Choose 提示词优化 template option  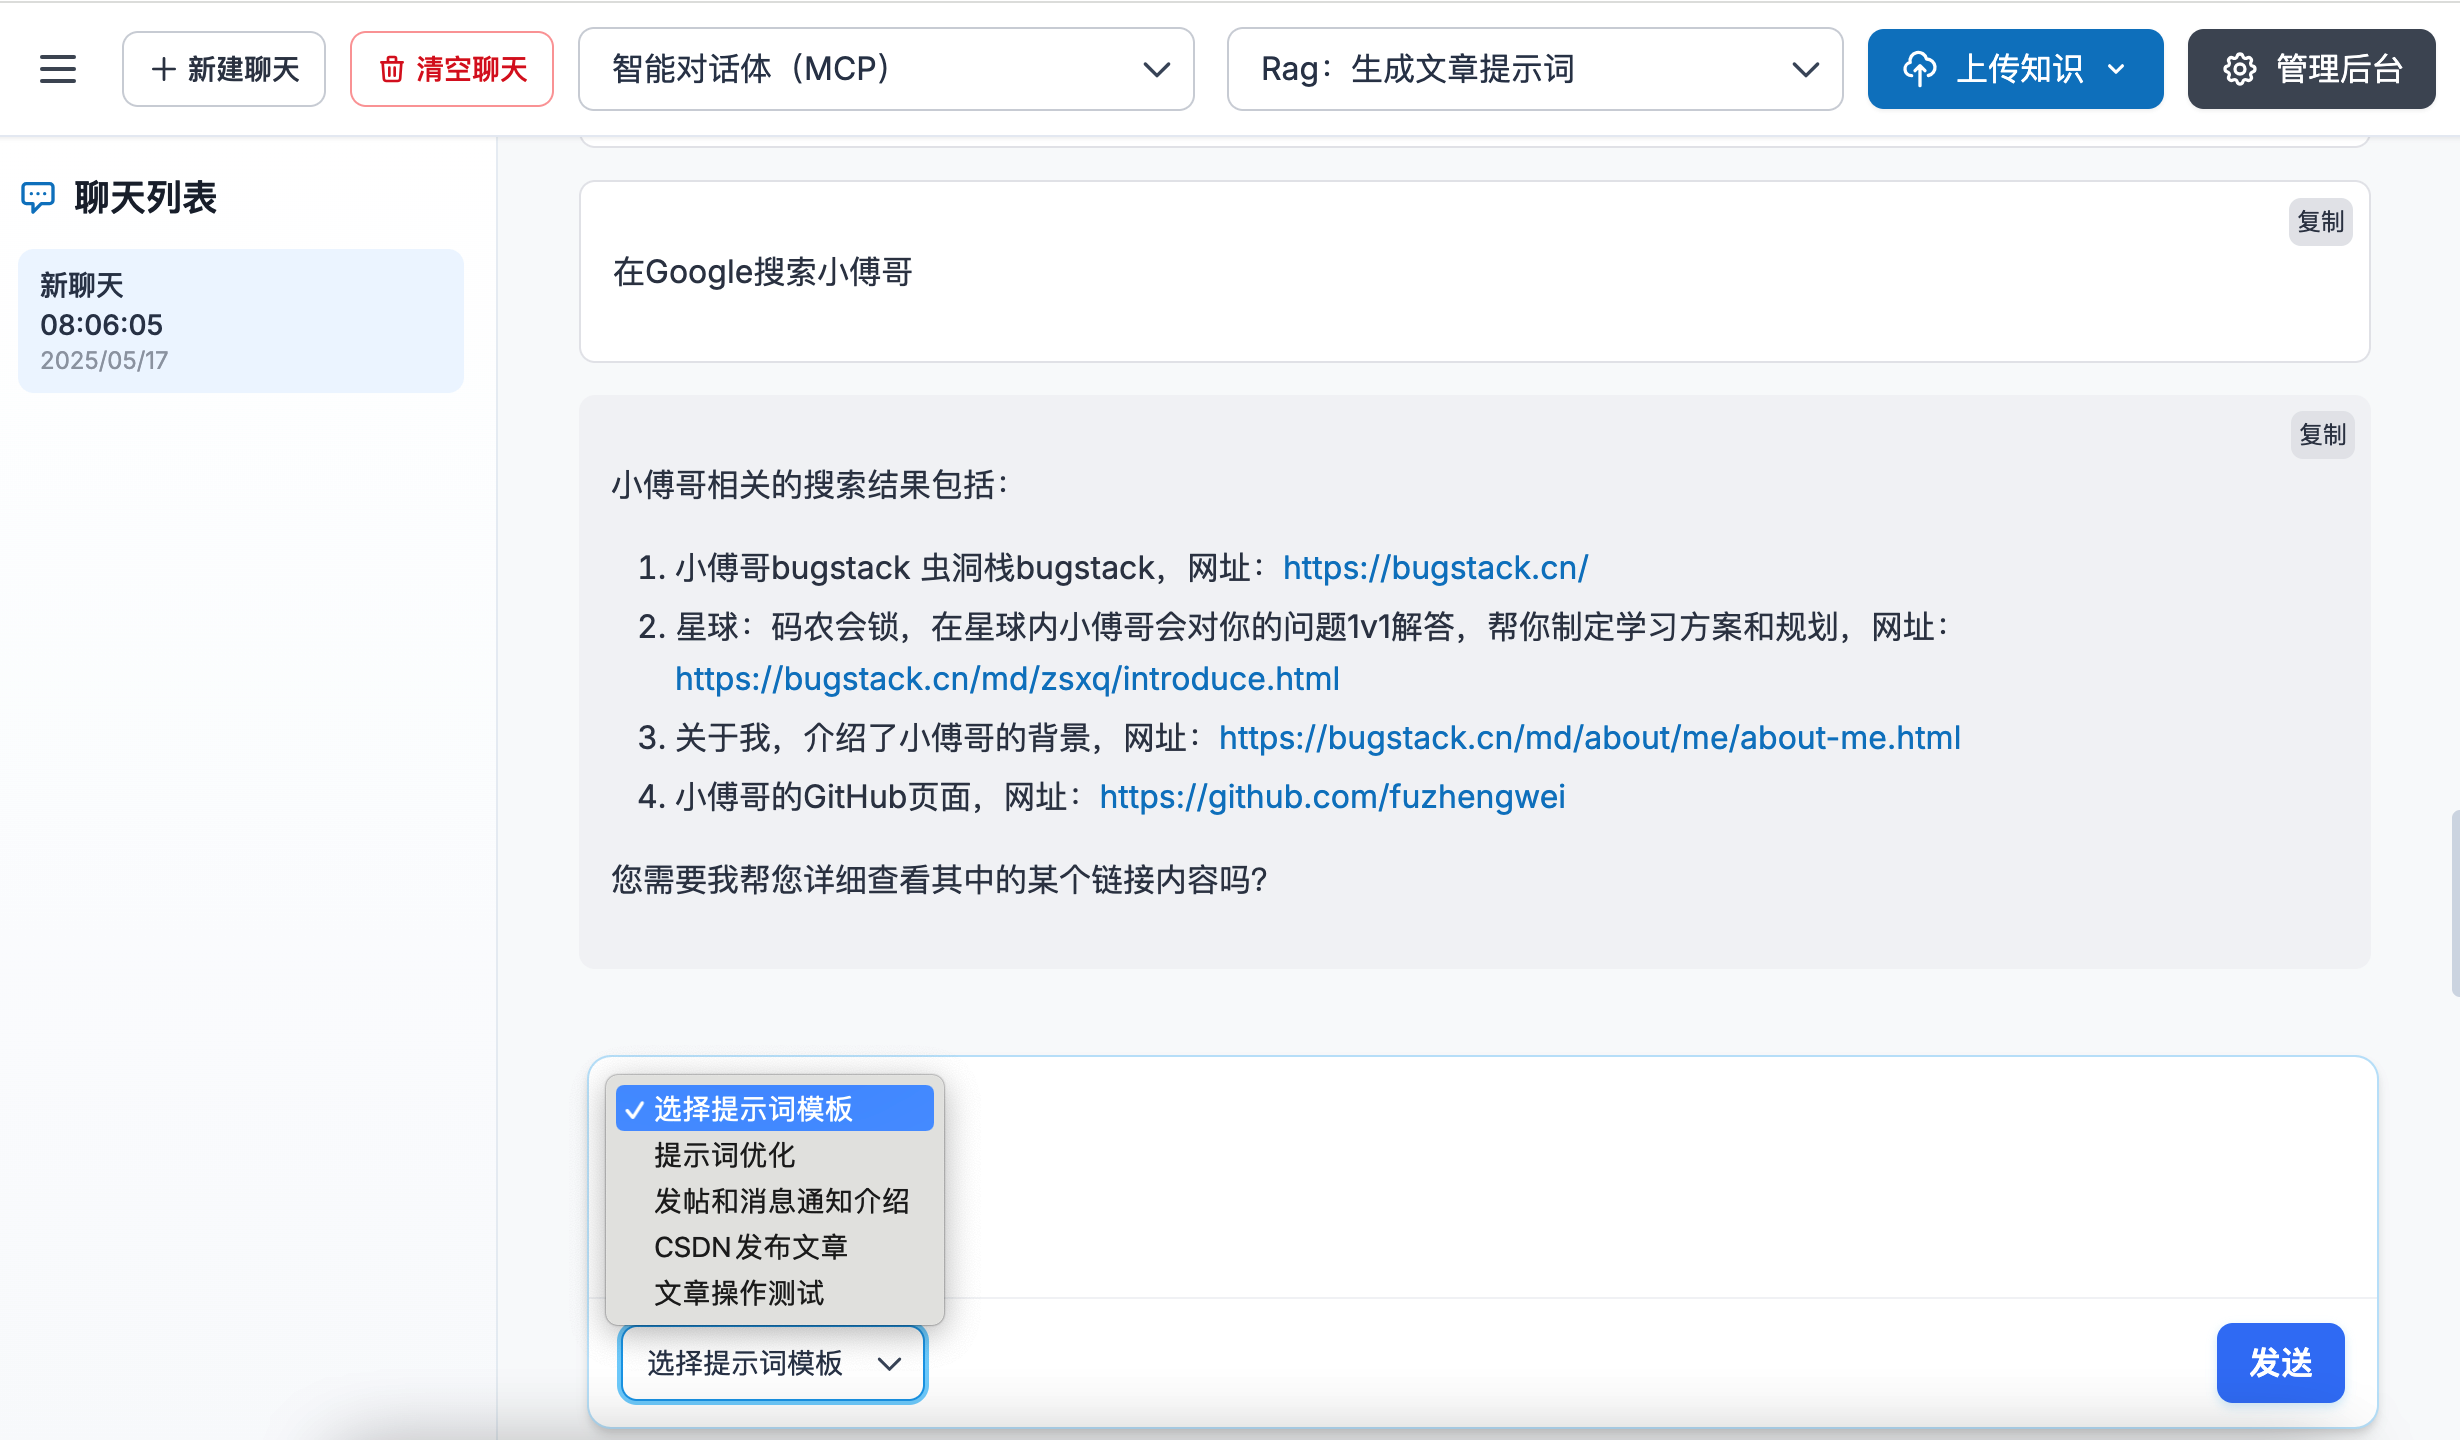pos(775,1155)
